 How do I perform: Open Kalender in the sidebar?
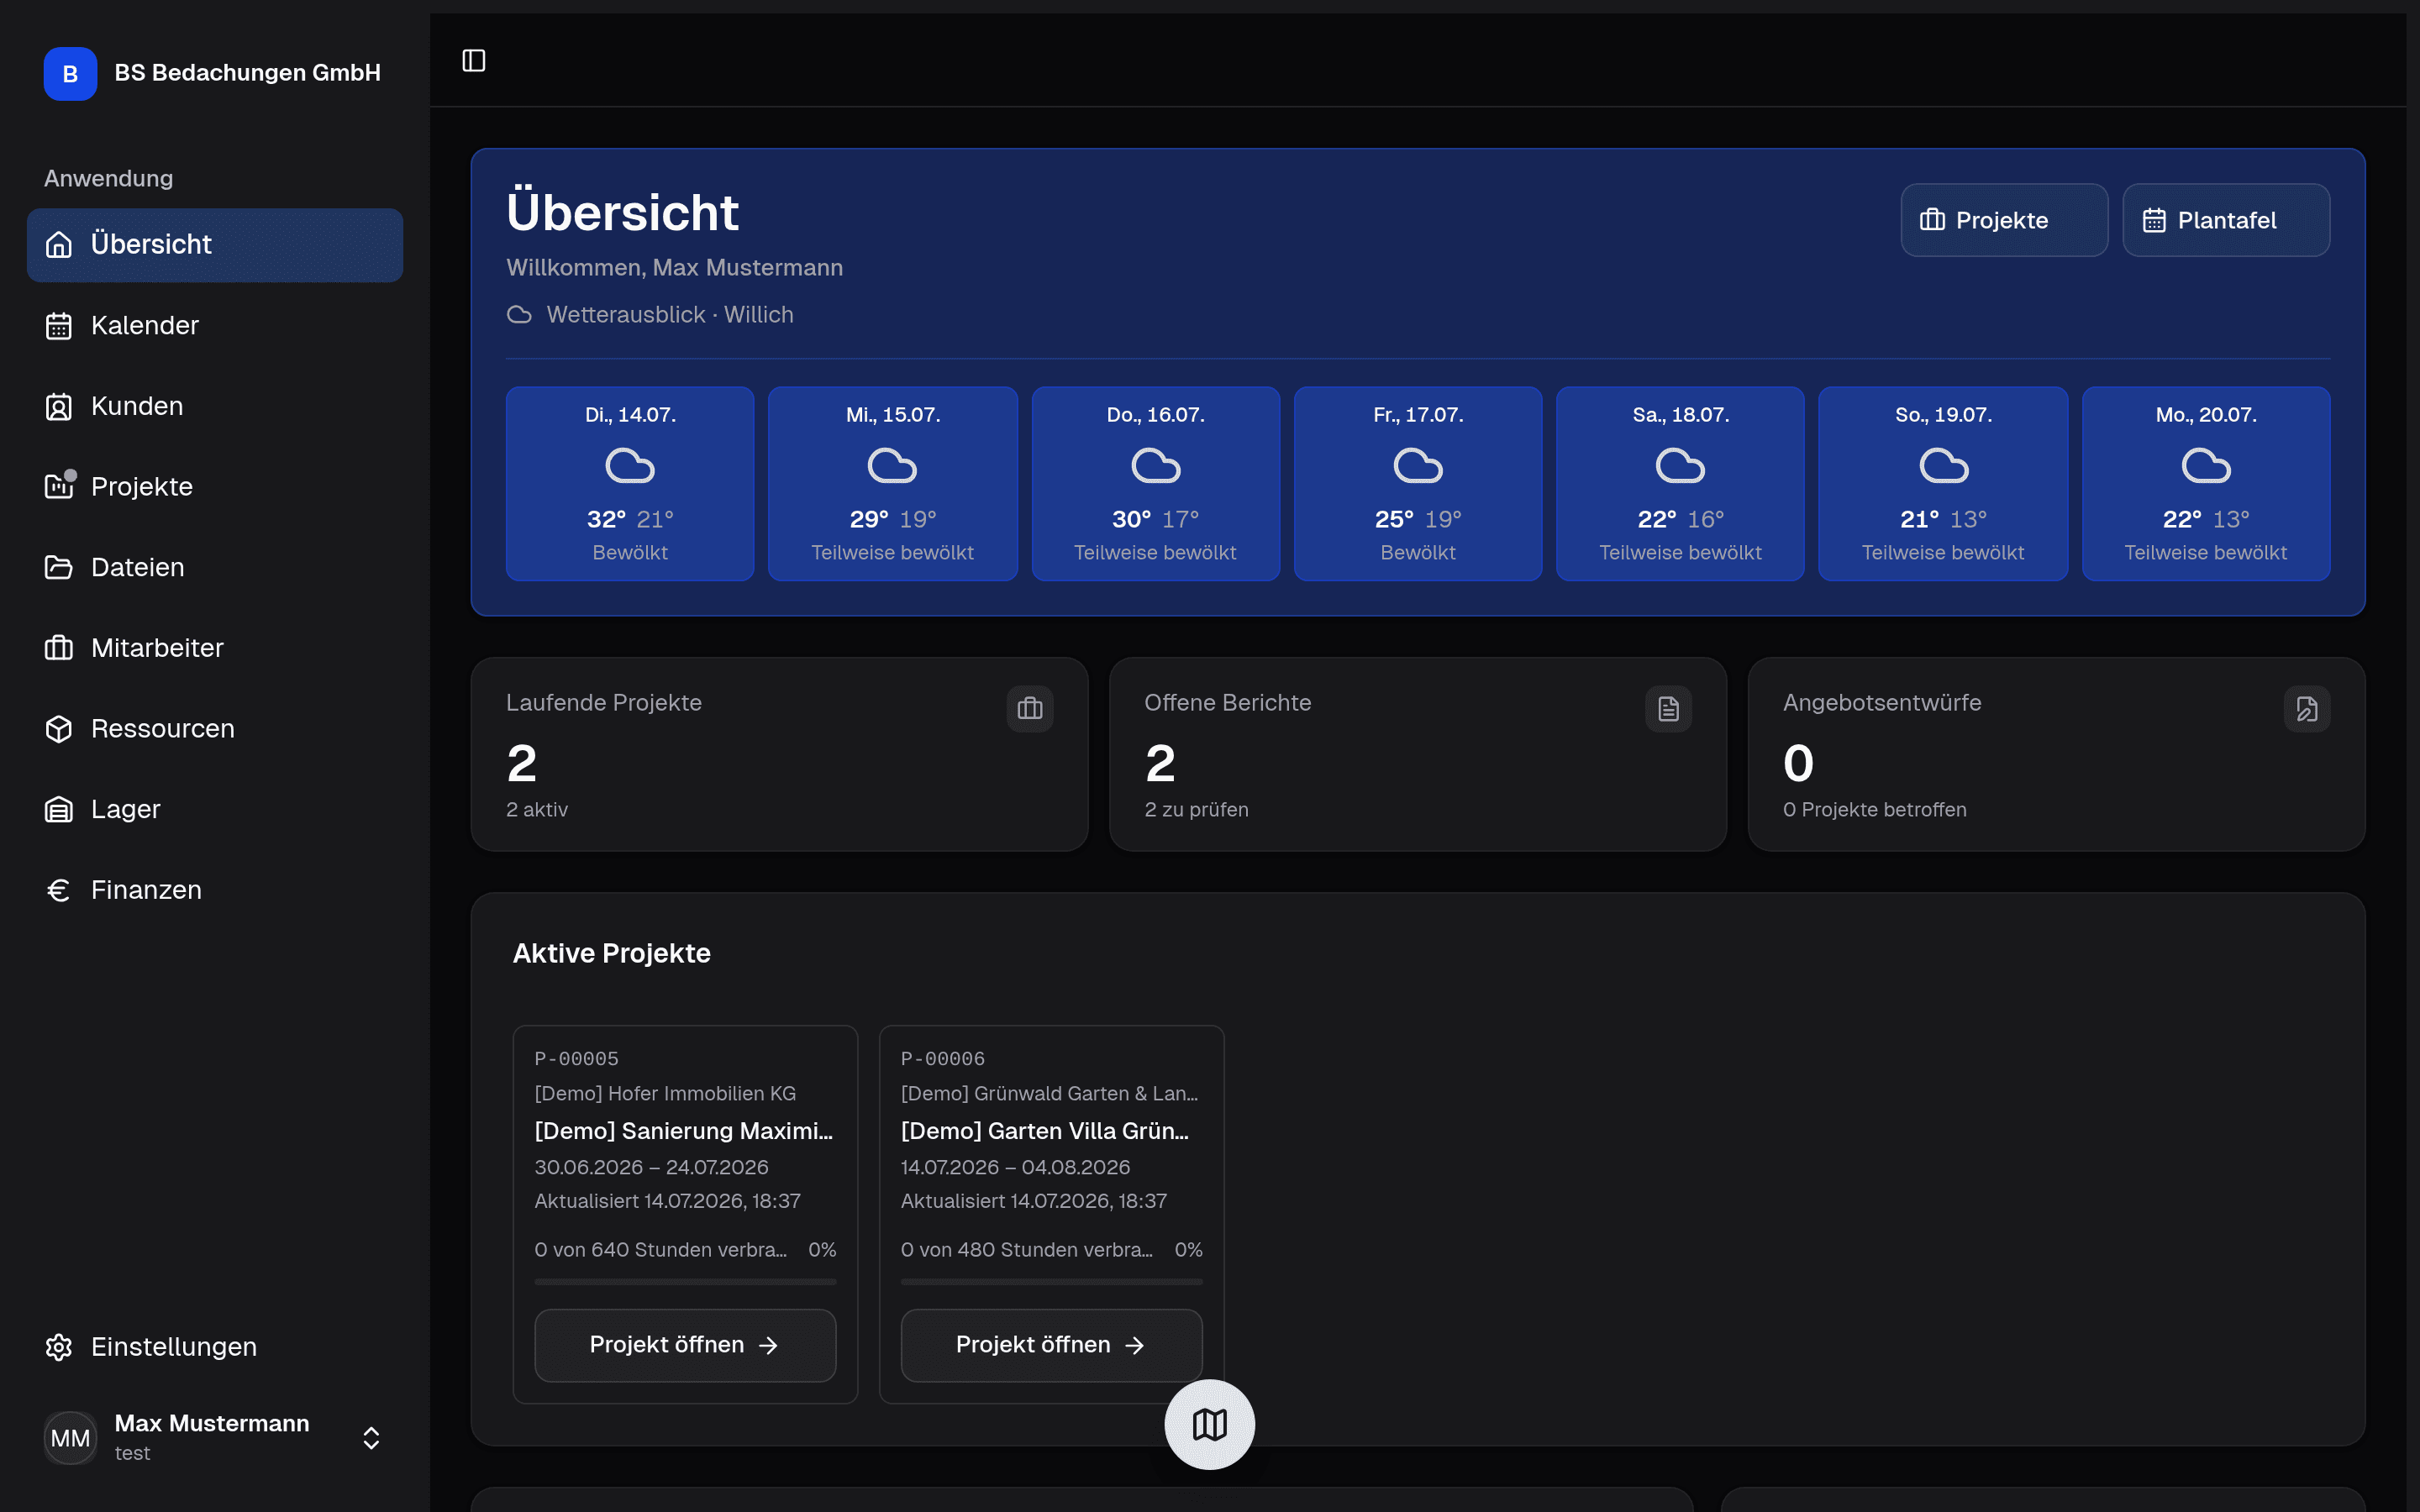coord(215,326)
